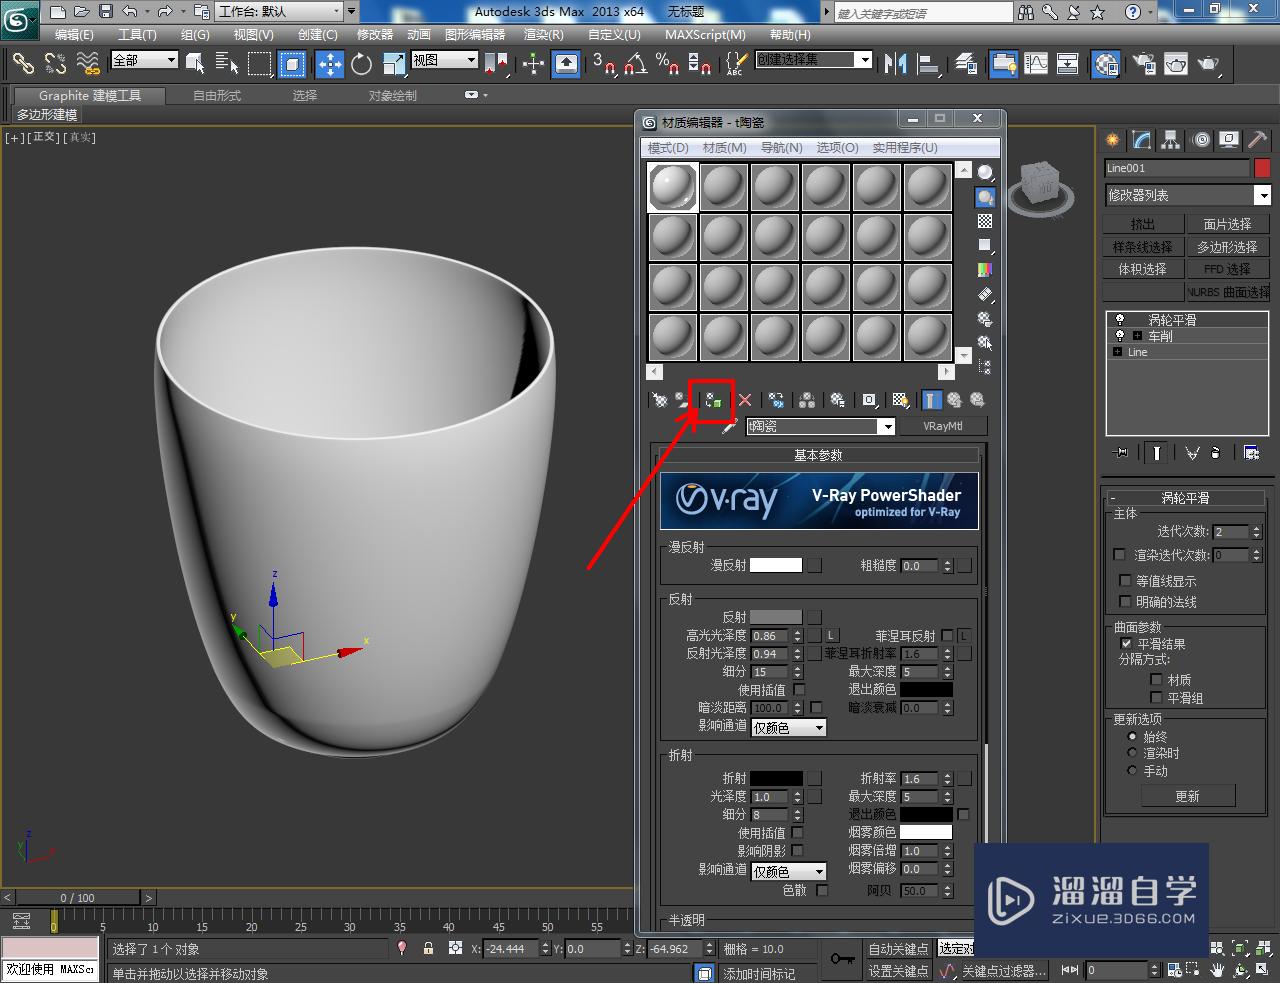Select 渲染时 update radio option

point(1132,753)
